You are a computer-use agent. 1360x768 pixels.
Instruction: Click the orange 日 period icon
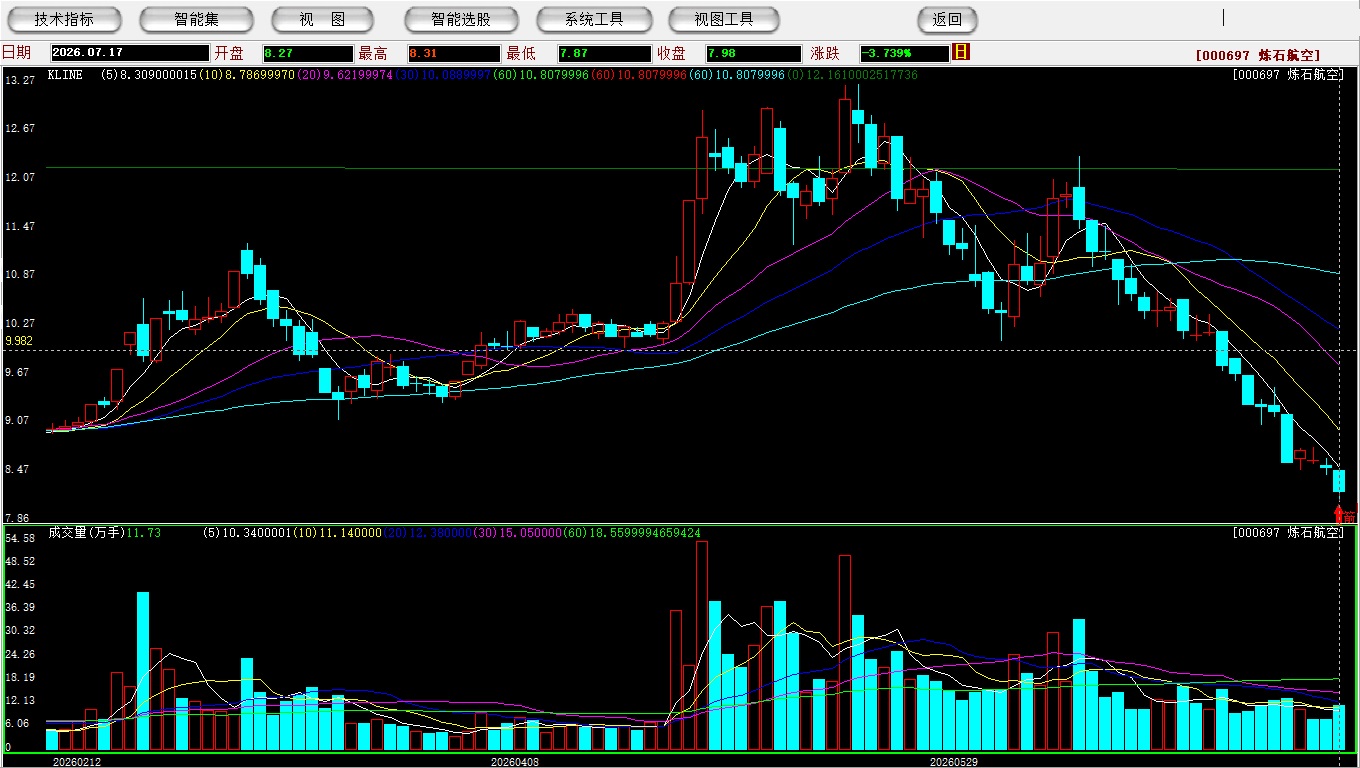961,52
